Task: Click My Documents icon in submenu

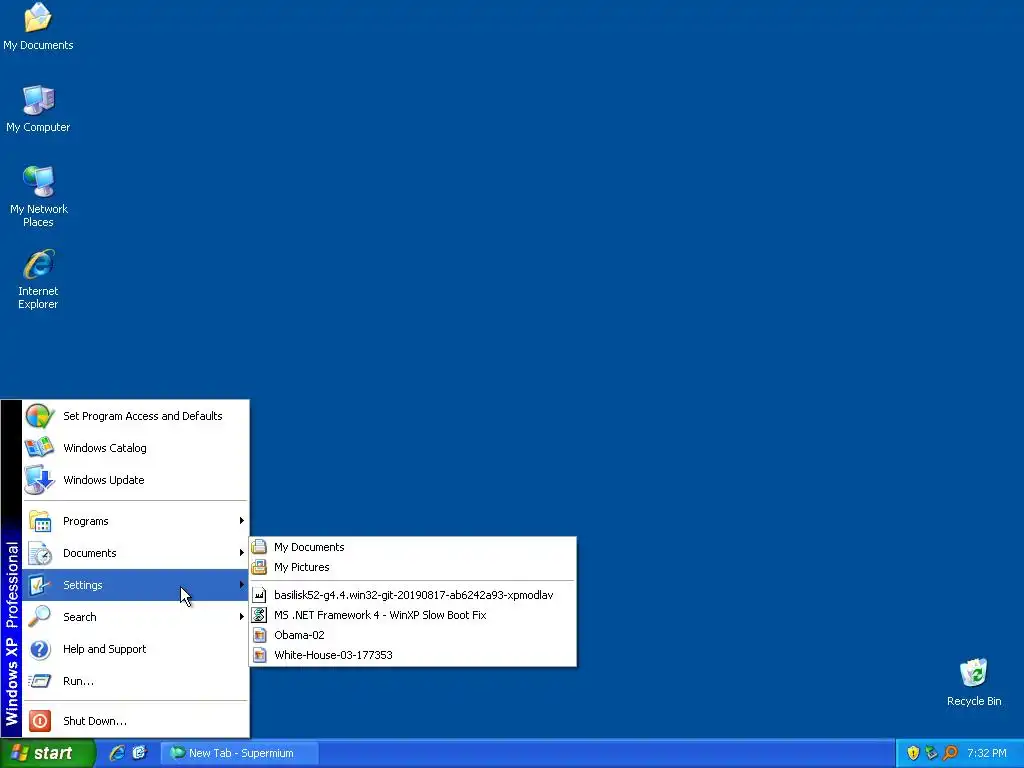Action: tap(259, 547)
